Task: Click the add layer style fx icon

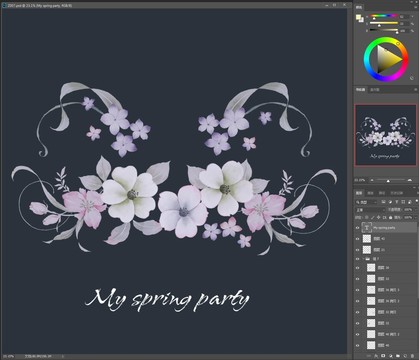Action: [376, 356]
